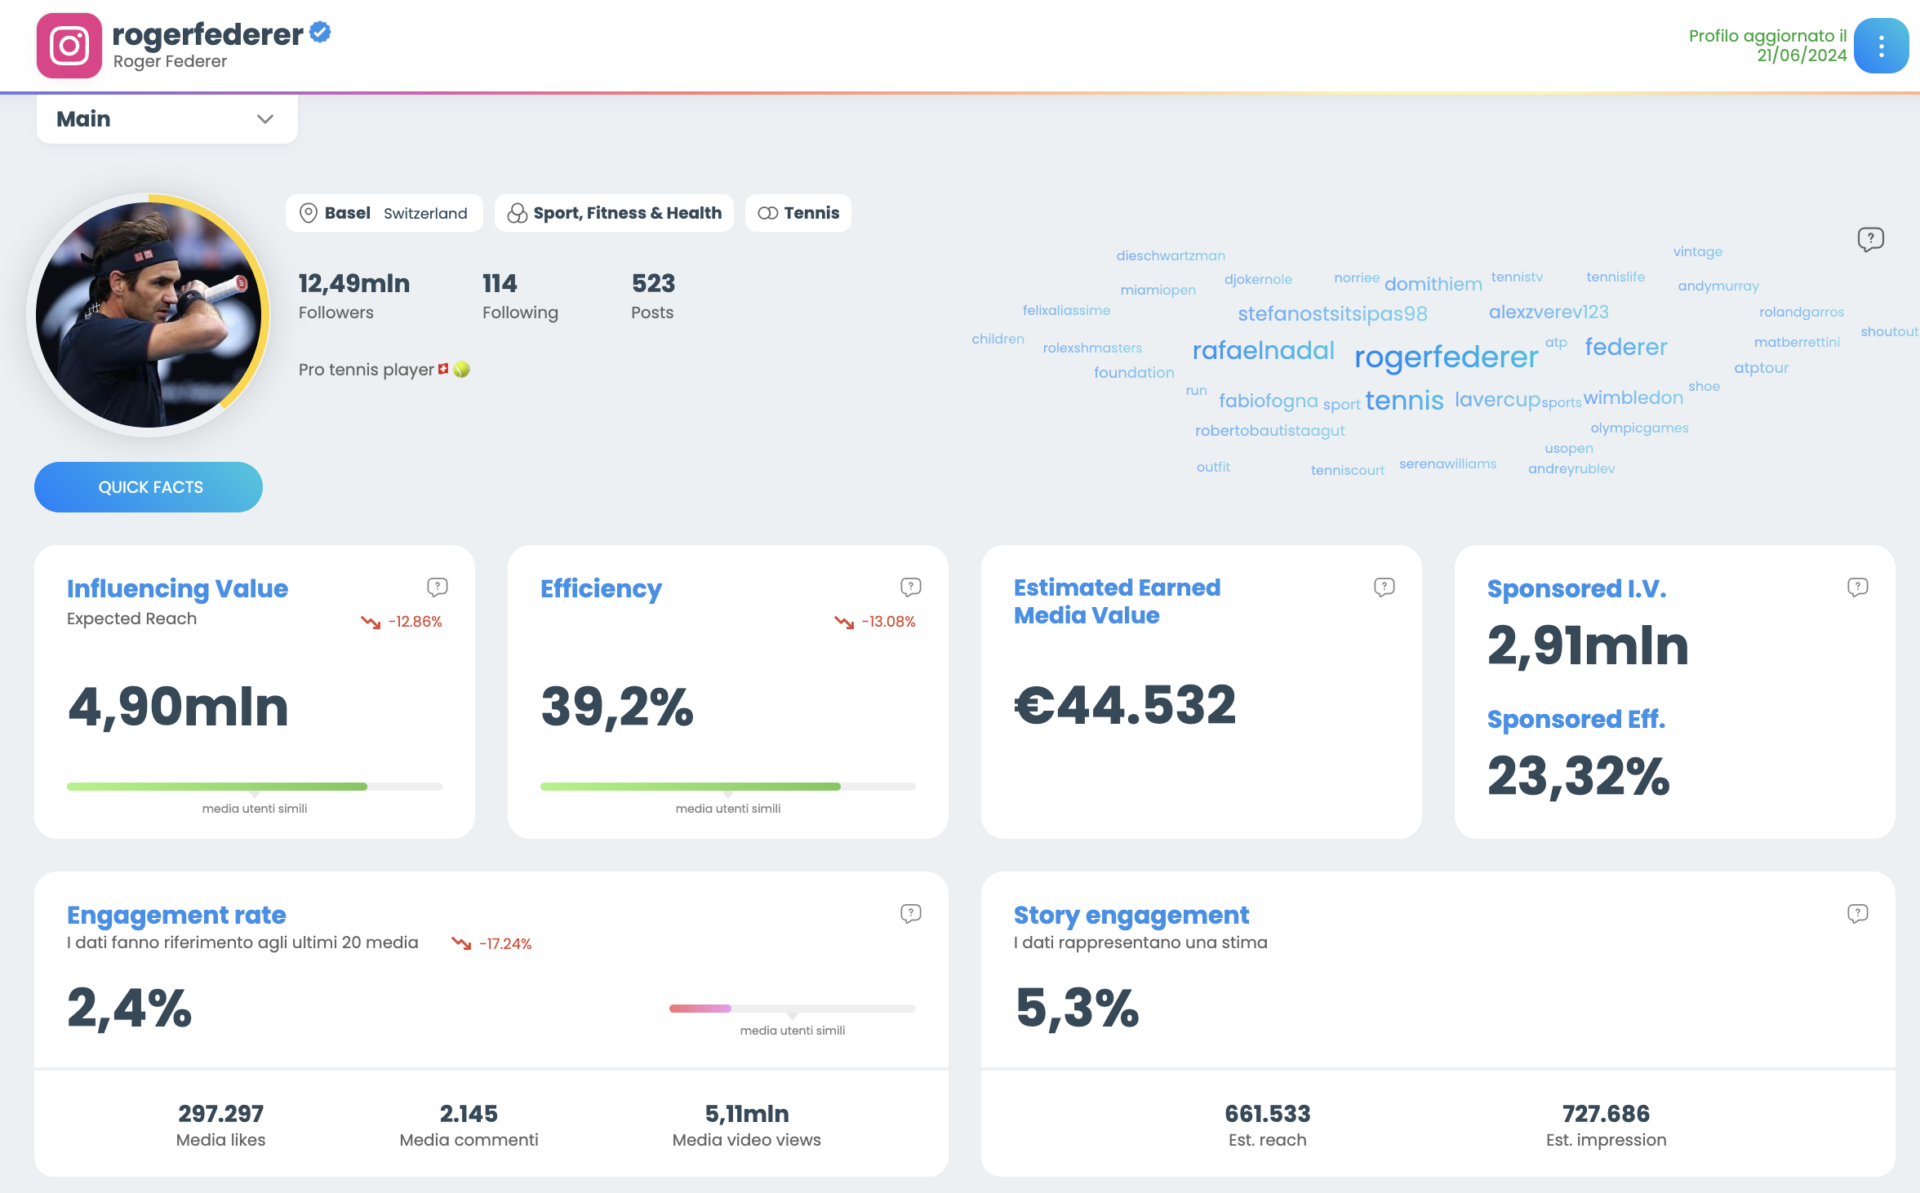Image resolution: width=1920 pixels, height=1193 pixels.
Task: Open help icon on Efficiency card
Action: point(910,587)
